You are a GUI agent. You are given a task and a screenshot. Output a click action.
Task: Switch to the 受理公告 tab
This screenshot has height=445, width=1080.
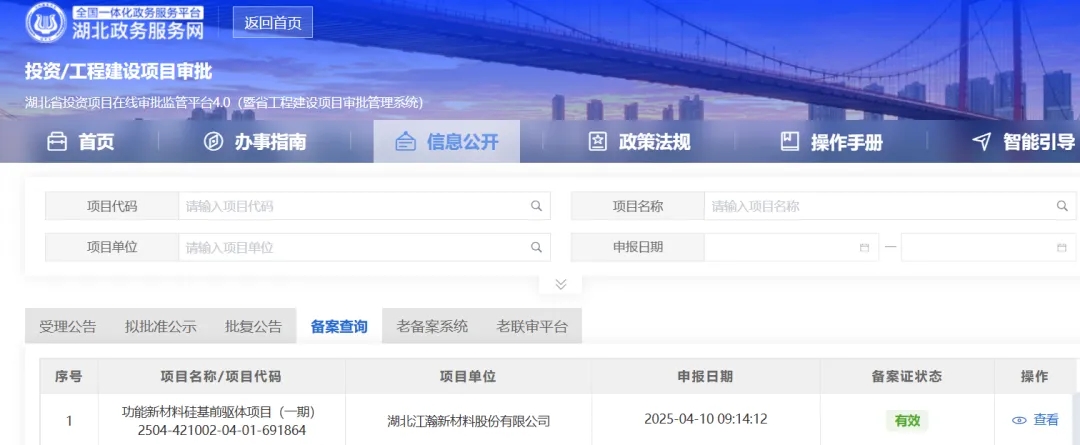pos(68,327)
